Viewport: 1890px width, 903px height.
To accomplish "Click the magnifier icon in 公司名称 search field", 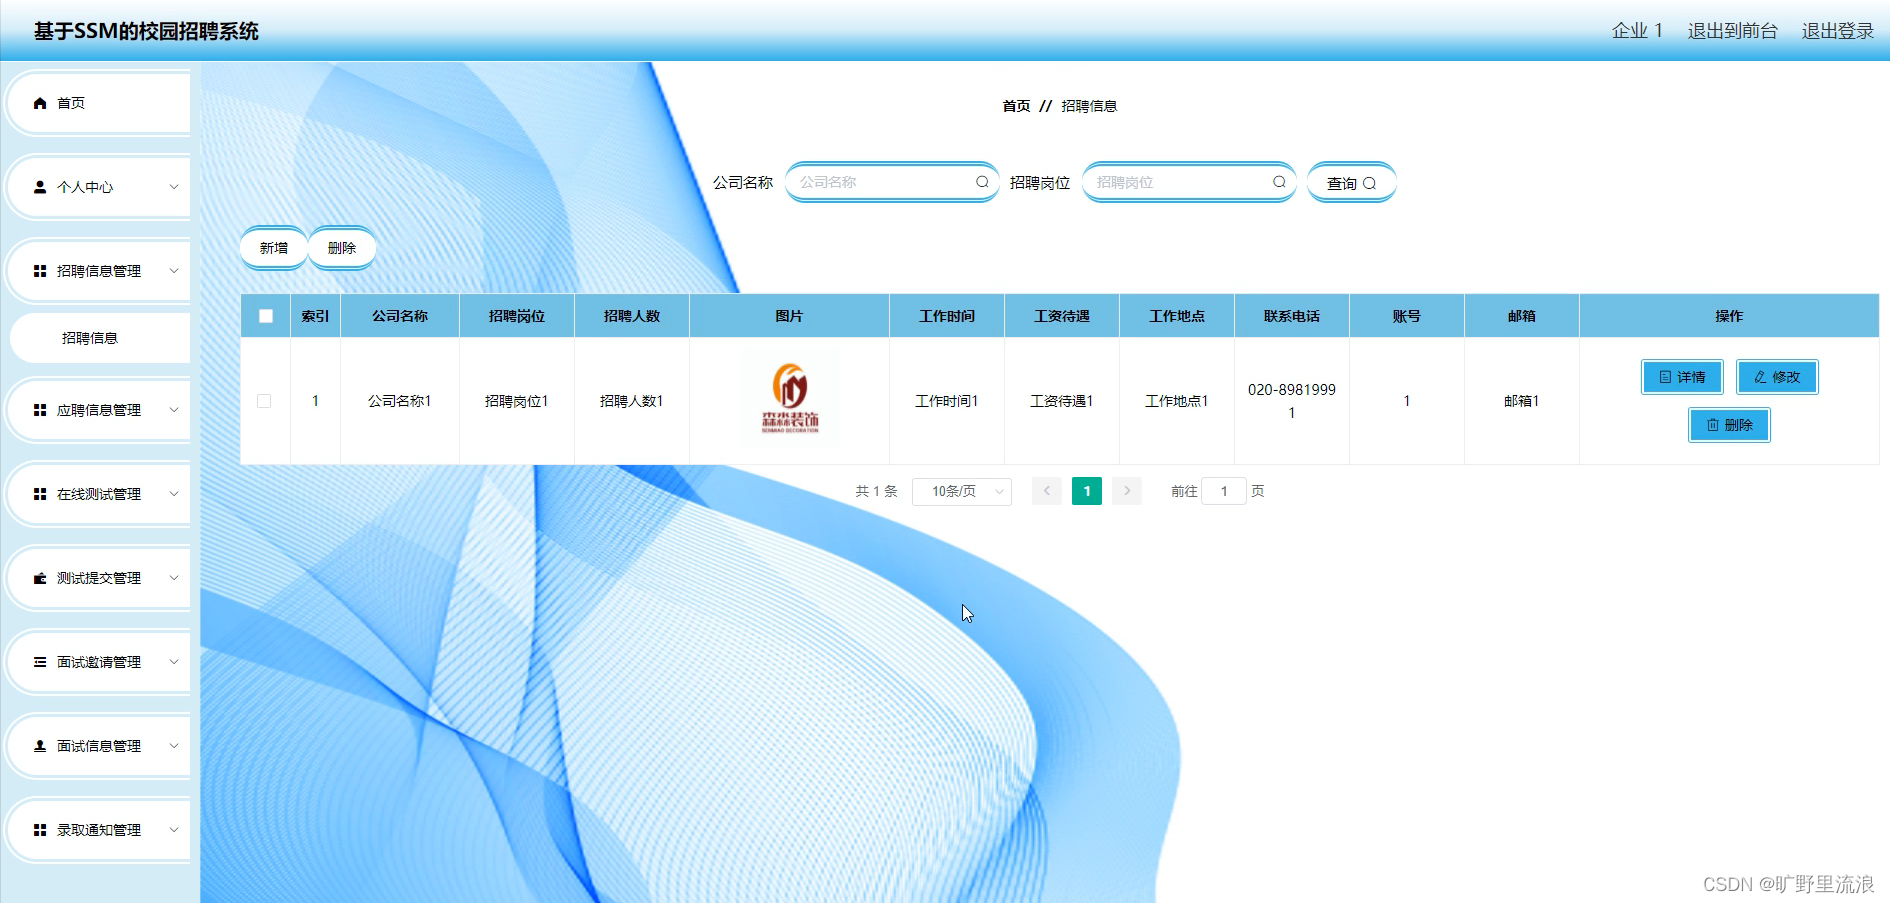I will 983,182.
